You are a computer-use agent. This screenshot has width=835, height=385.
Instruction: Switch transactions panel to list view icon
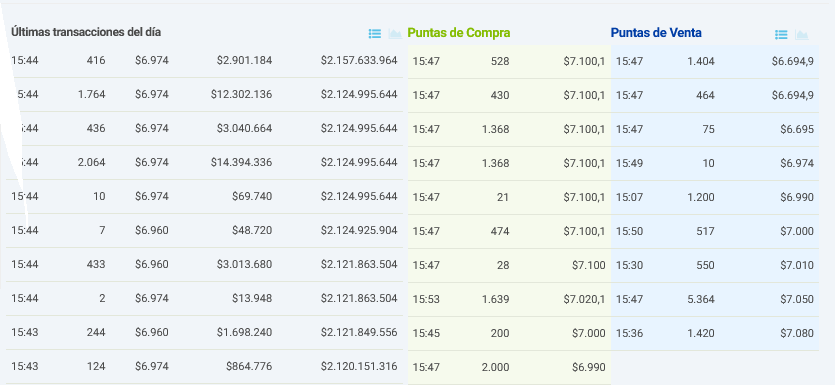(375, 34)
